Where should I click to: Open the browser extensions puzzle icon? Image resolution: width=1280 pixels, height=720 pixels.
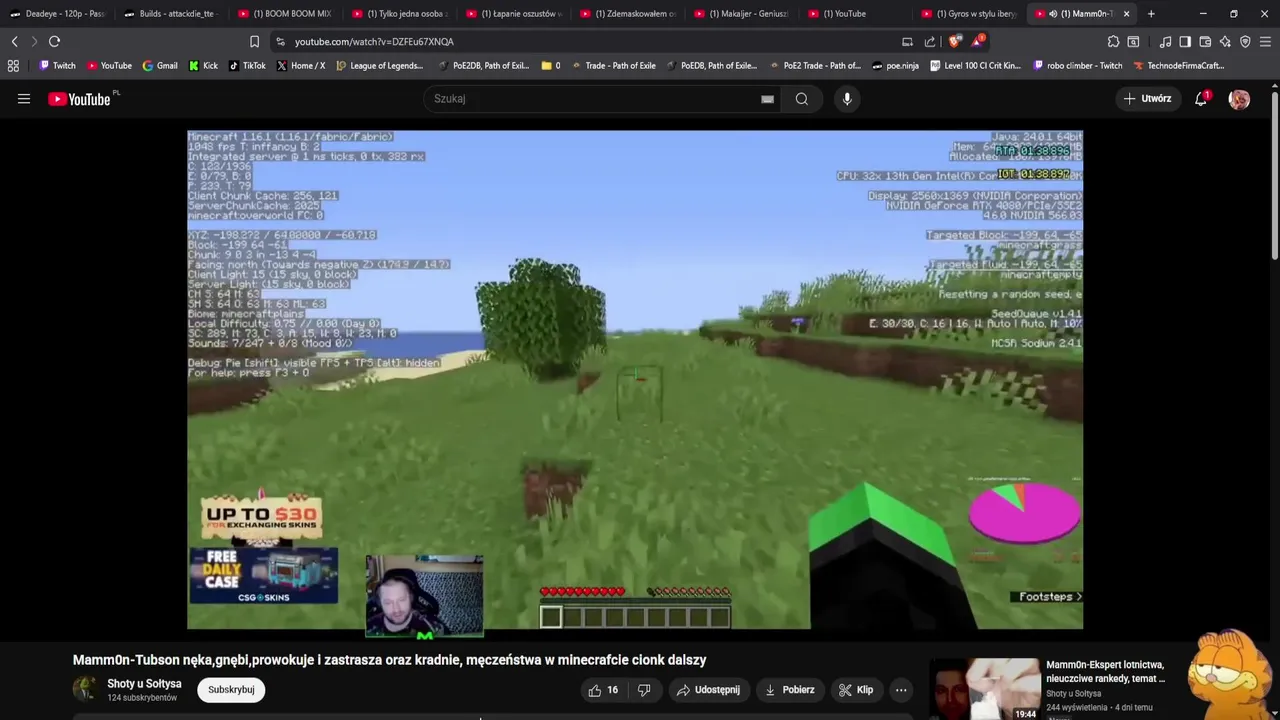click(x=1113, y=41)
